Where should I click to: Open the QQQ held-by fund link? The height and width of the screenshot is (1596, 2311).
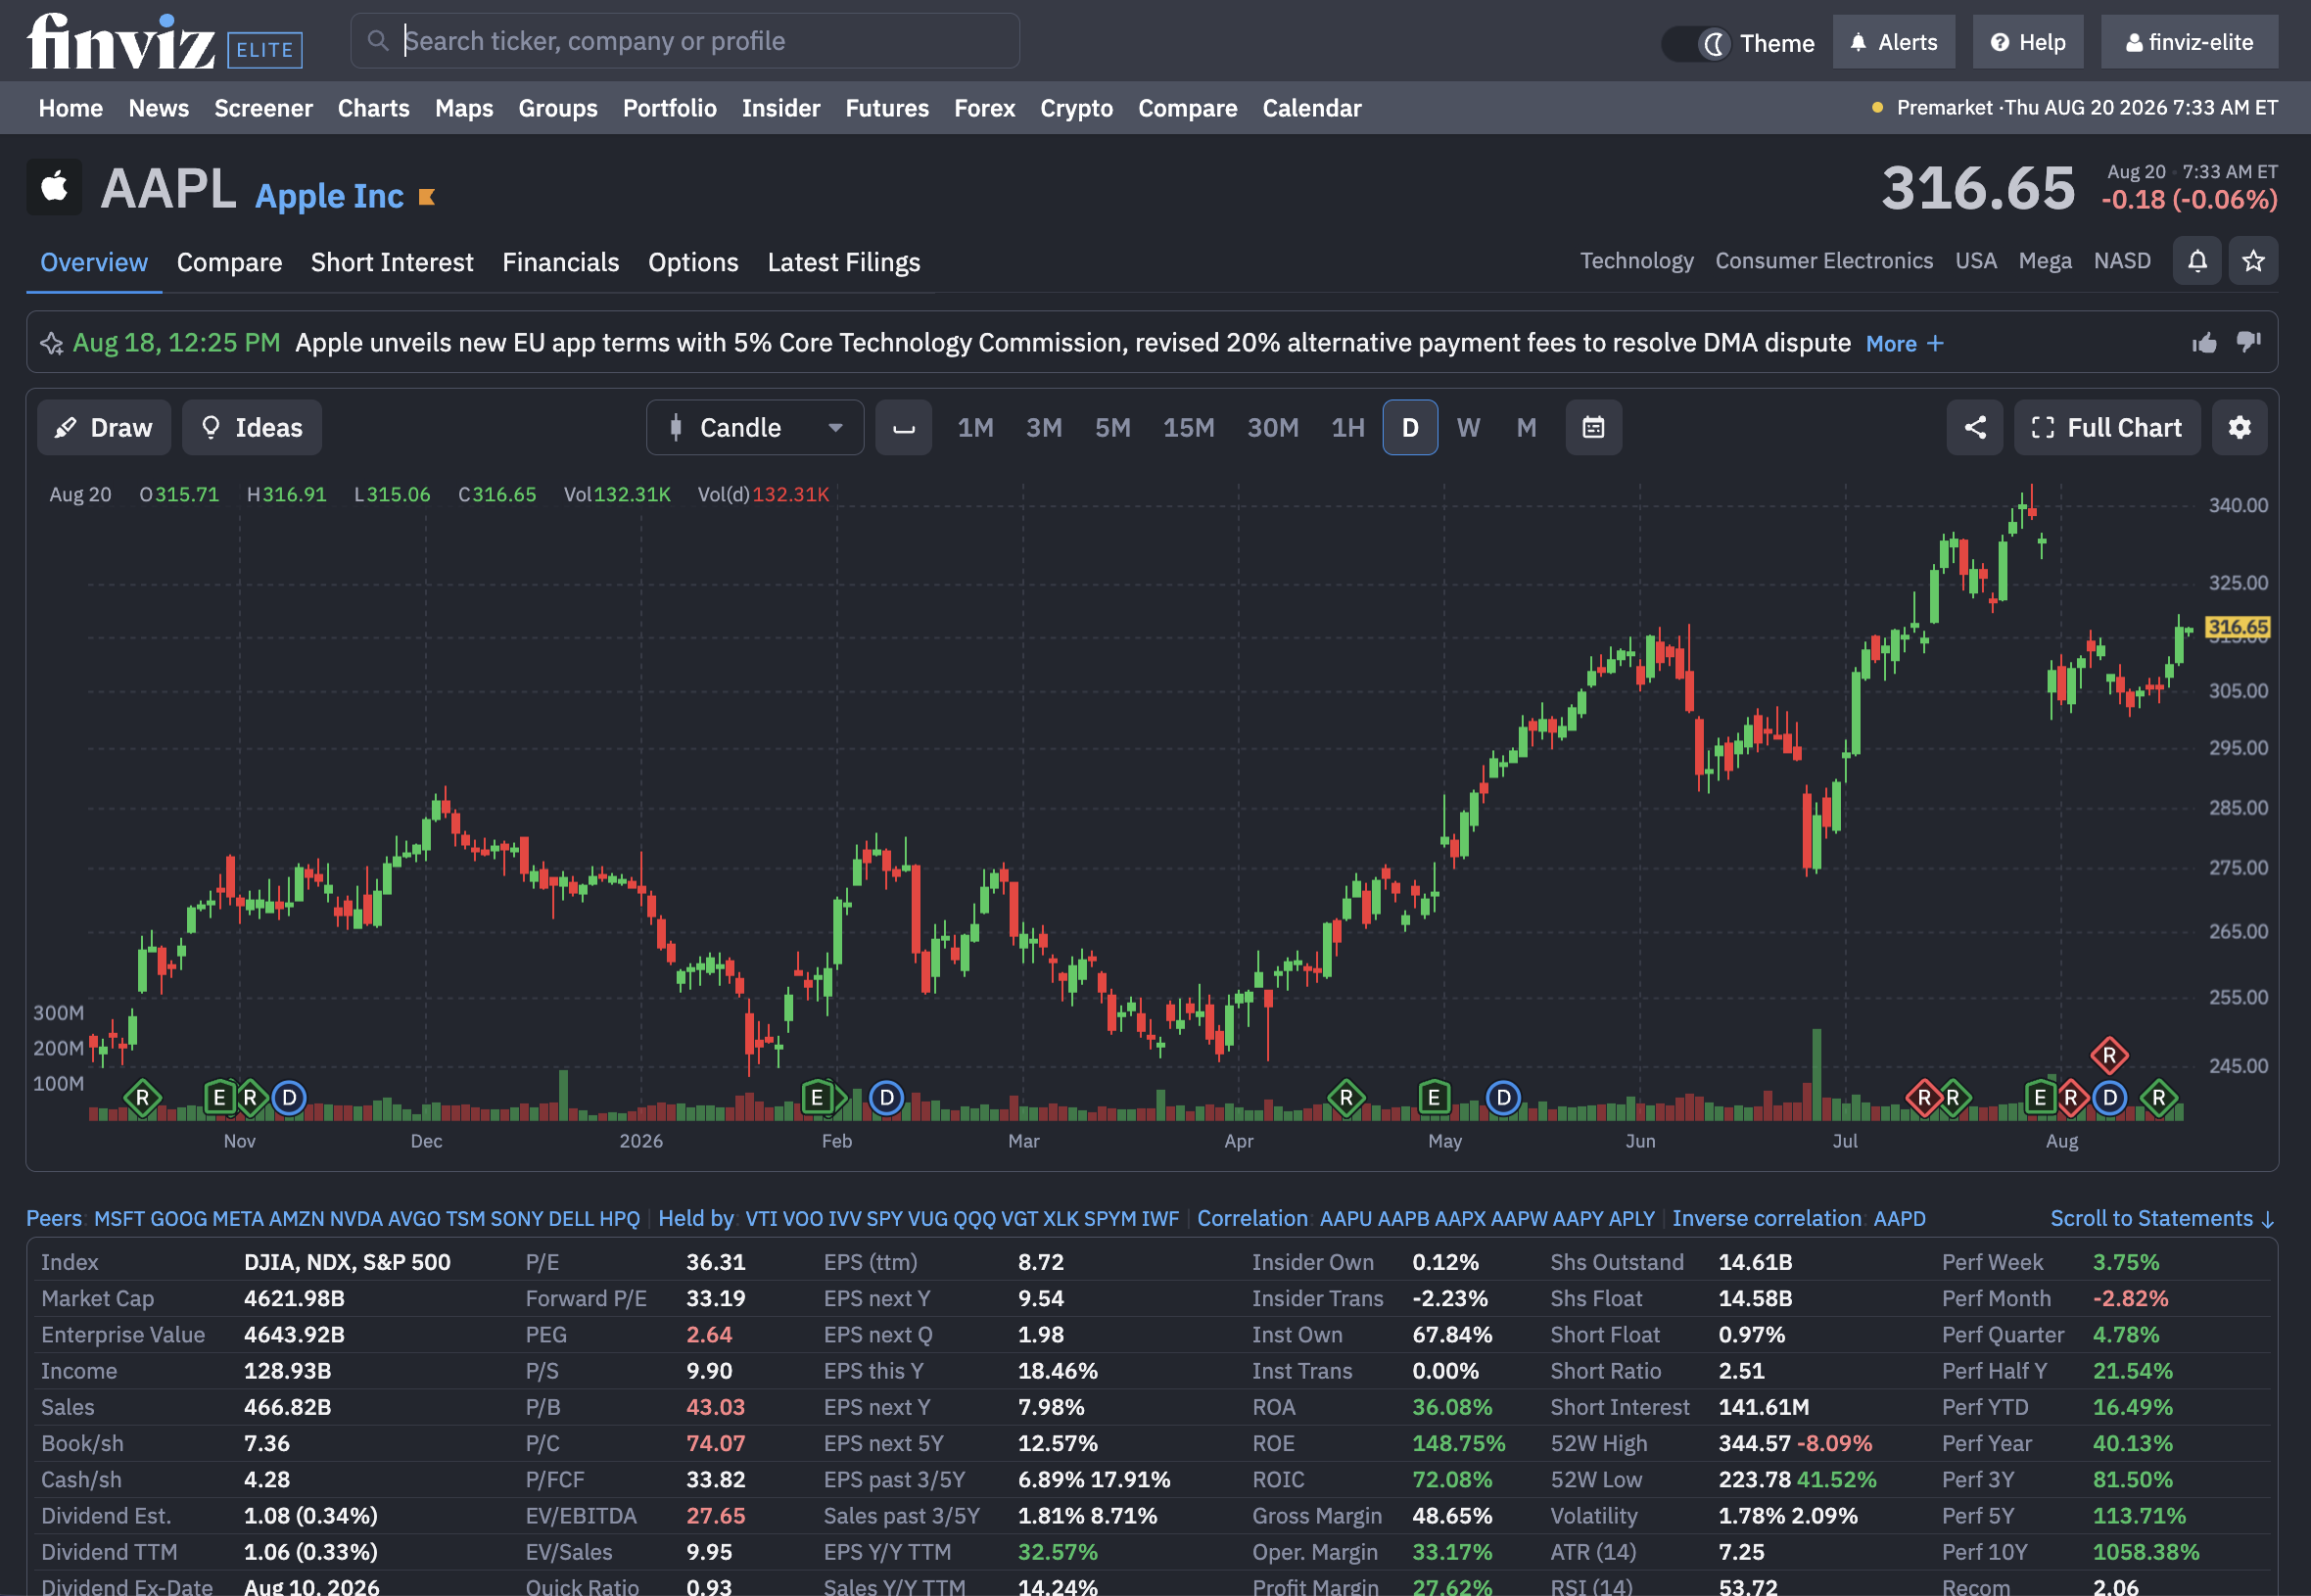pyautogui.click(x=974, y=1219)
